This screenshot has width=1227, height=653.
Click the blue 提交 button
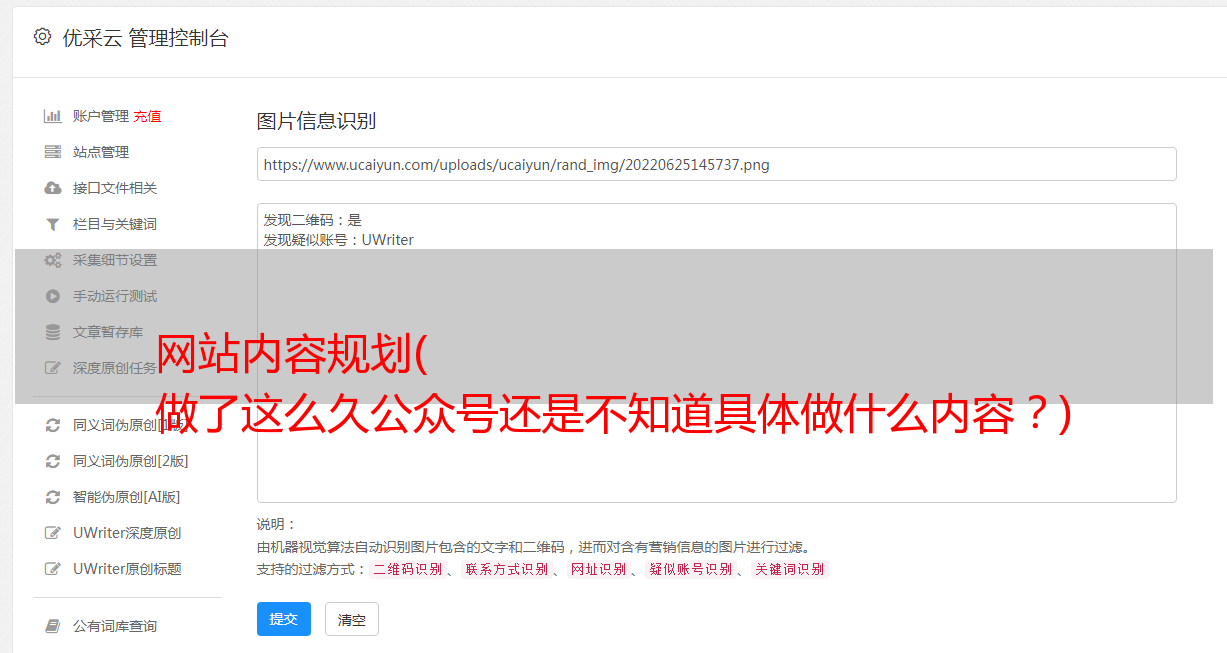(x=284, y=619)
